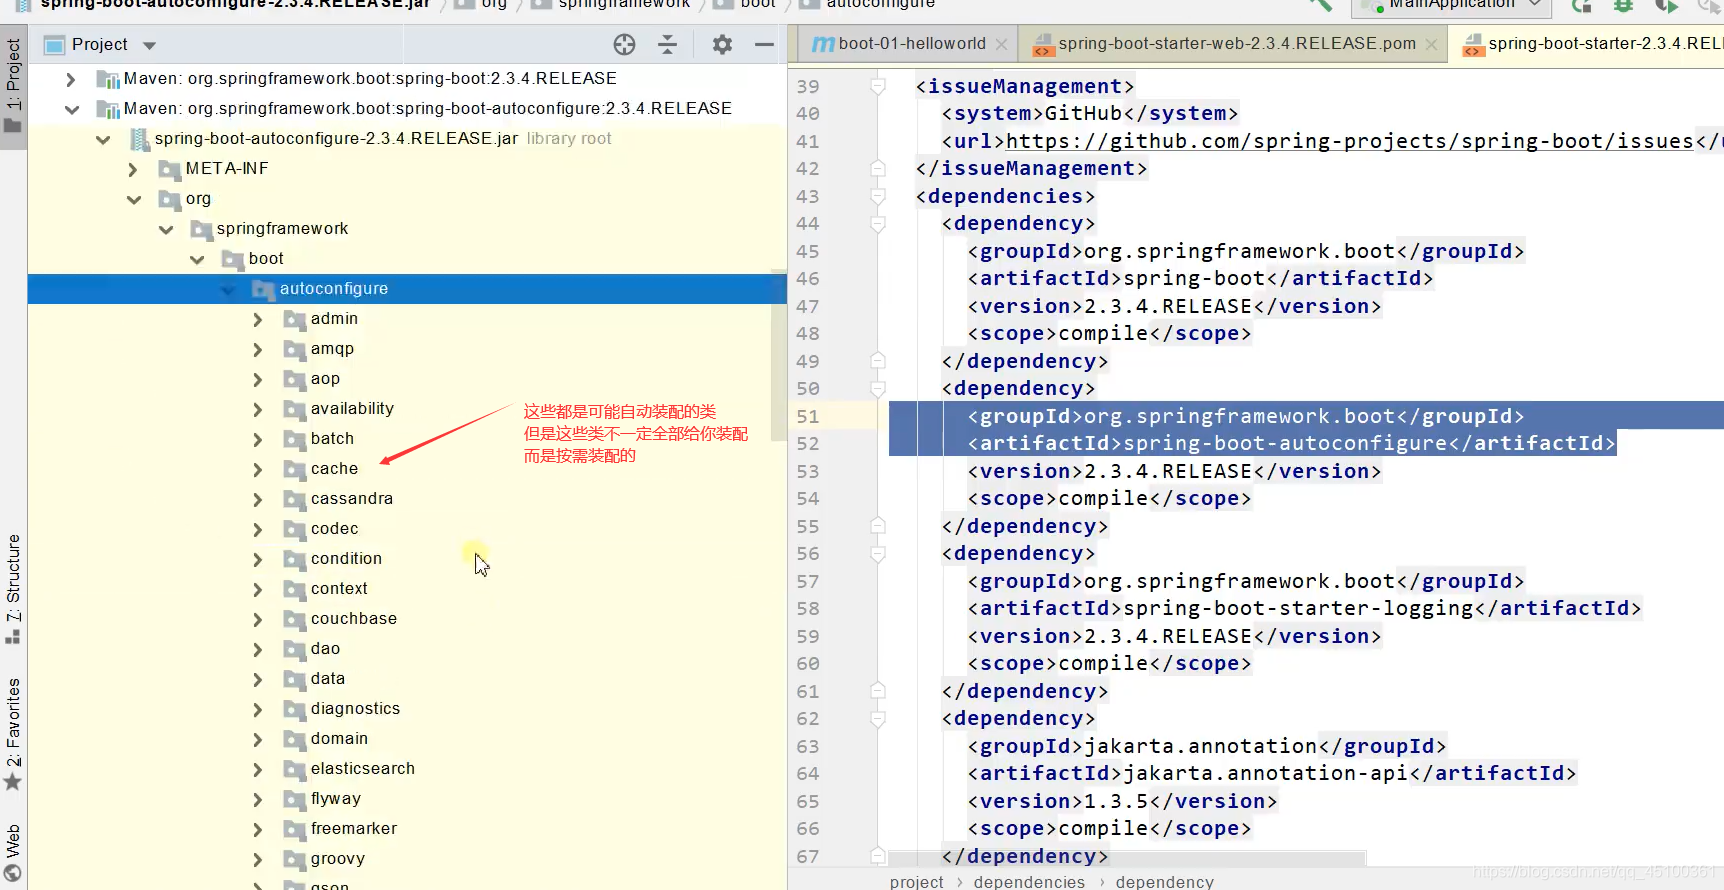1724x890 pixels.
Task: Open Project panel settings gear
Action: 722,44
